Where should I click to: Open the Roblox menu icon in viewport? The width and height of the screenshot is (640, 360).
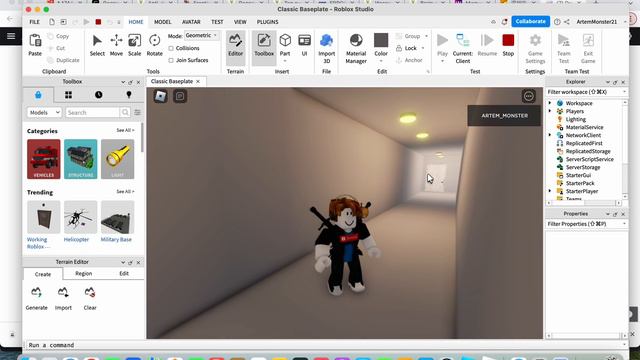click(x=161, y=96)
